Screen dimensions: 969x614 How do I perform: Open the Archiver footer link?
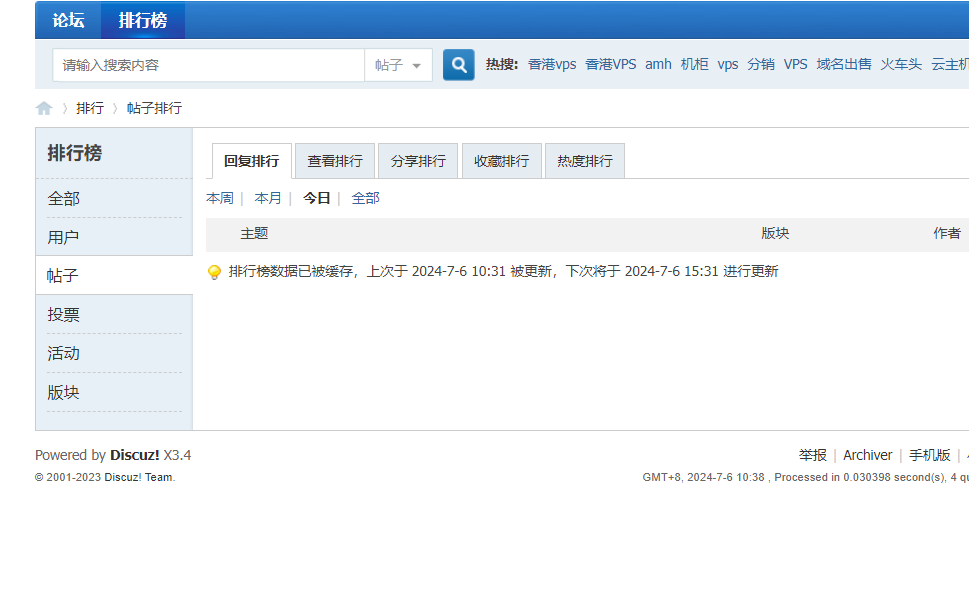point(867,455)
